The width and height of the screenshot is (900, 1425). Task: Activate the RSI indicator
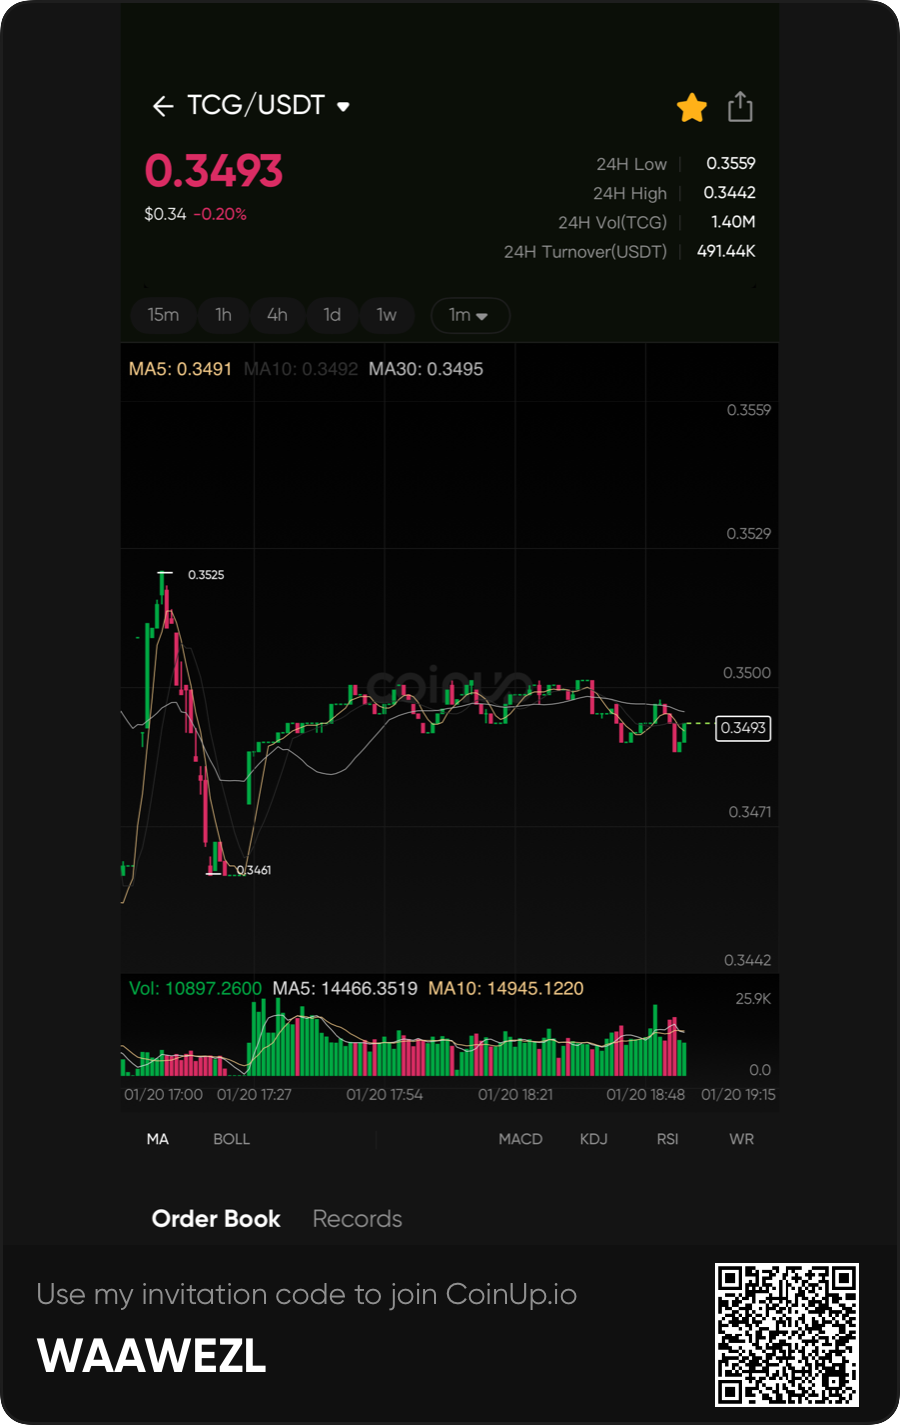coord(667,1139)
